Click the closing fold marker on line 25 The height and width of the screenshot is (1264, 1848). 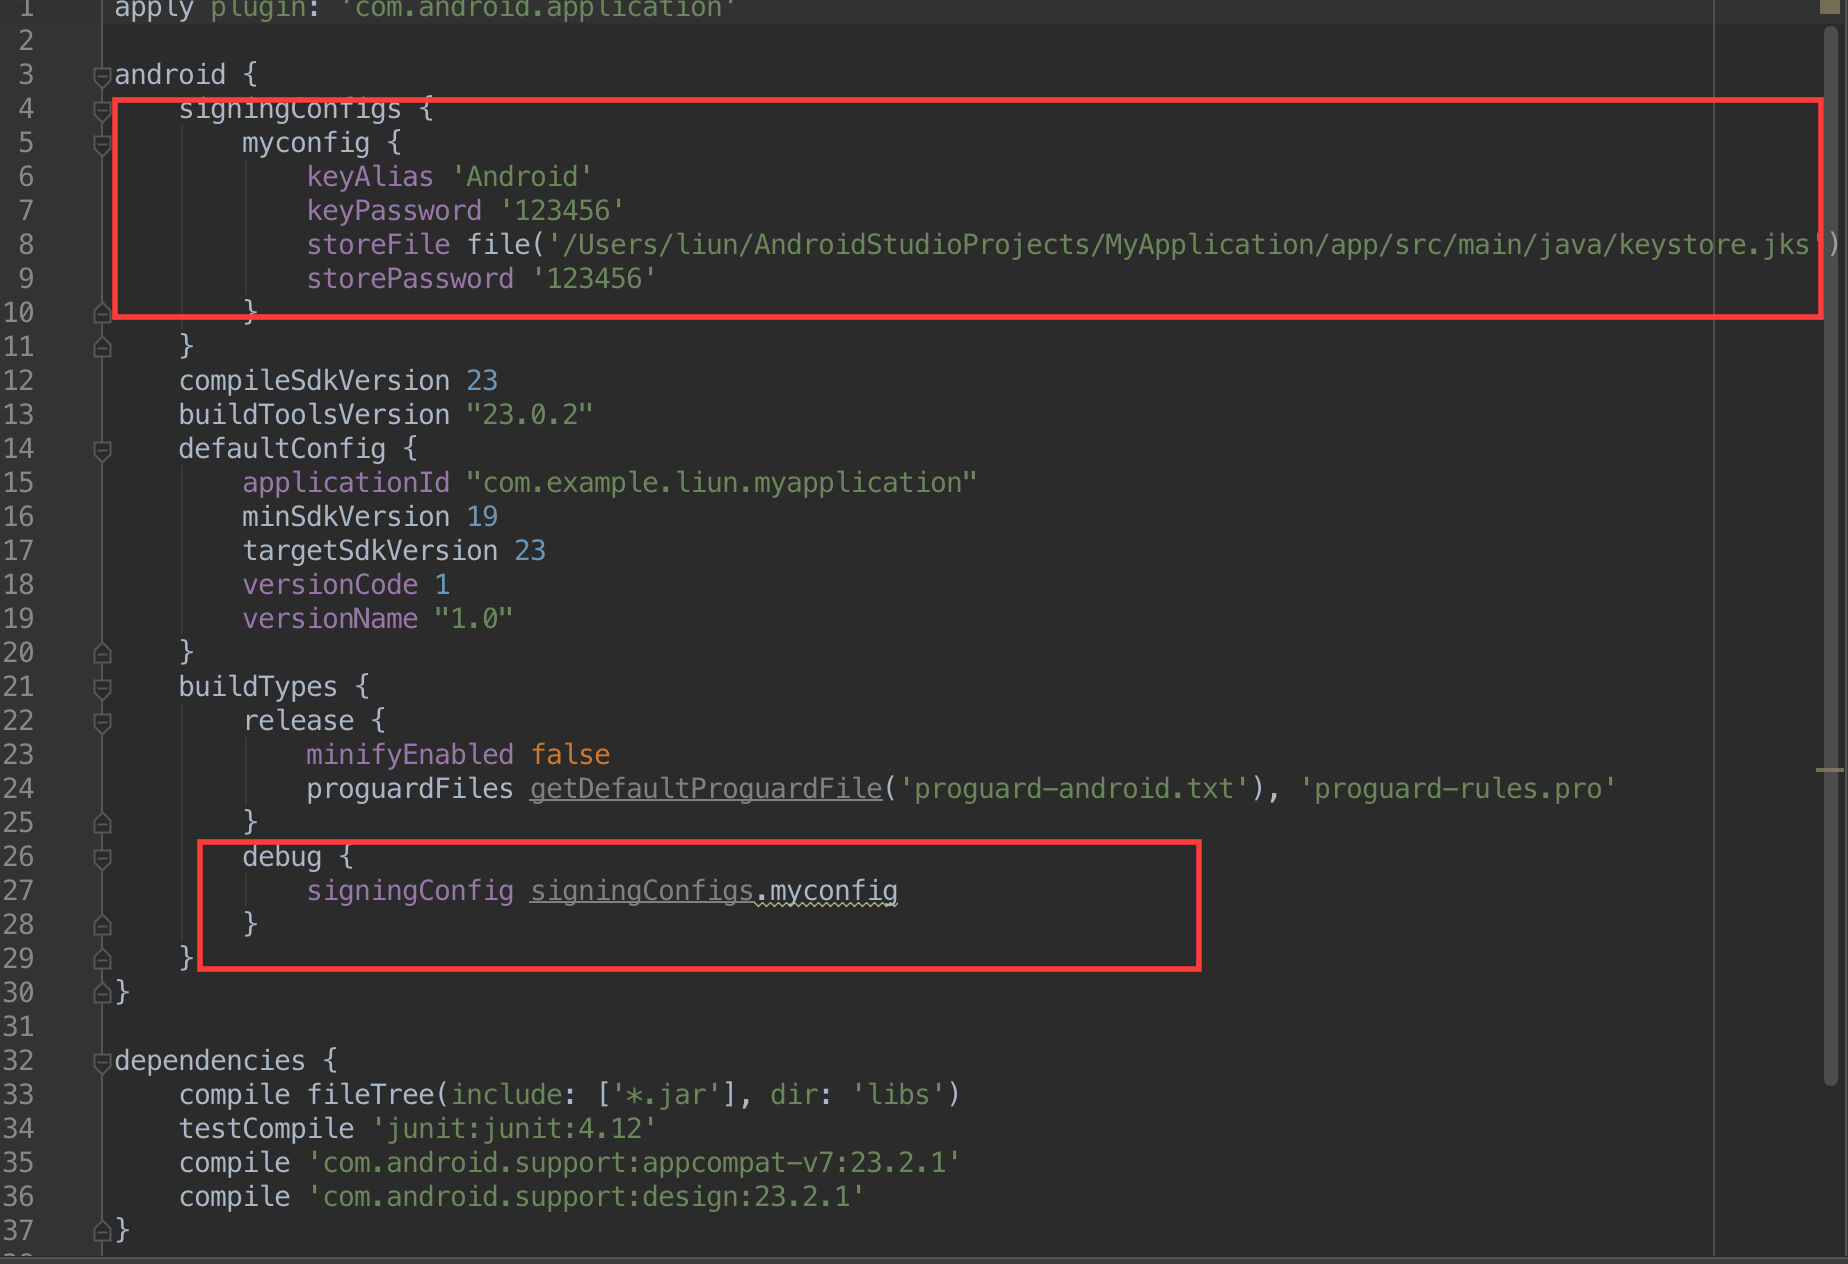[102, 823]
